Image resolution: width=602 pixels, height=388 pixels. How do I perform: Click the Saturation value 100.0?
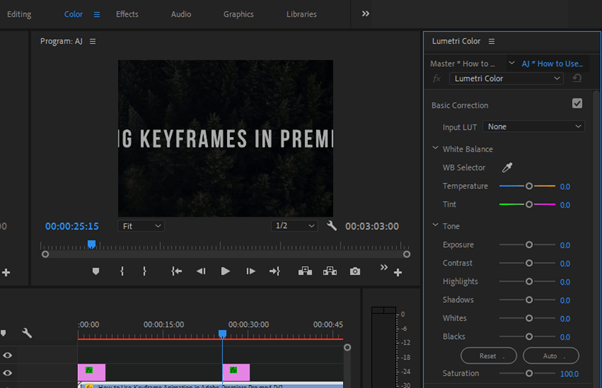[x=569, y=374]
